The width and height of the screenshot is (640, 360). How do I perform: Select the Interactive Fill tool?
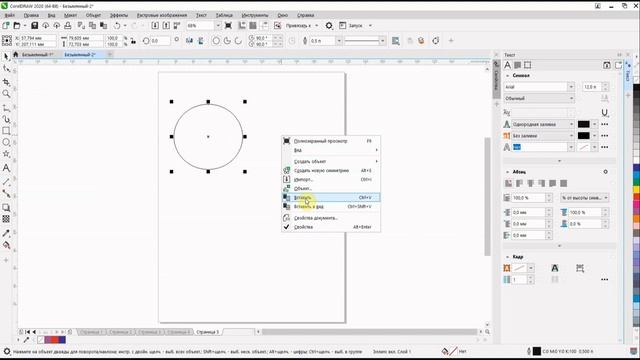(6, 245)
